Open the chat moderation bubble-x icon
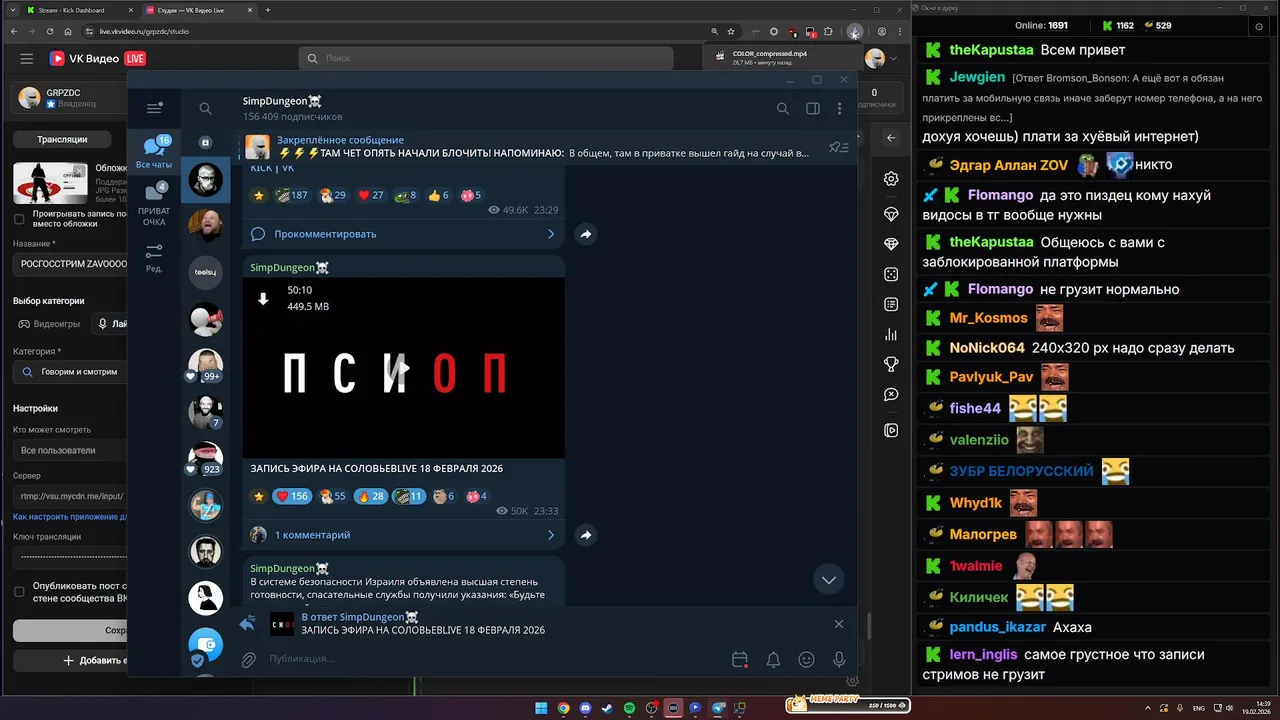Viewport: 1280px width, 720px height. pos(891,395)
